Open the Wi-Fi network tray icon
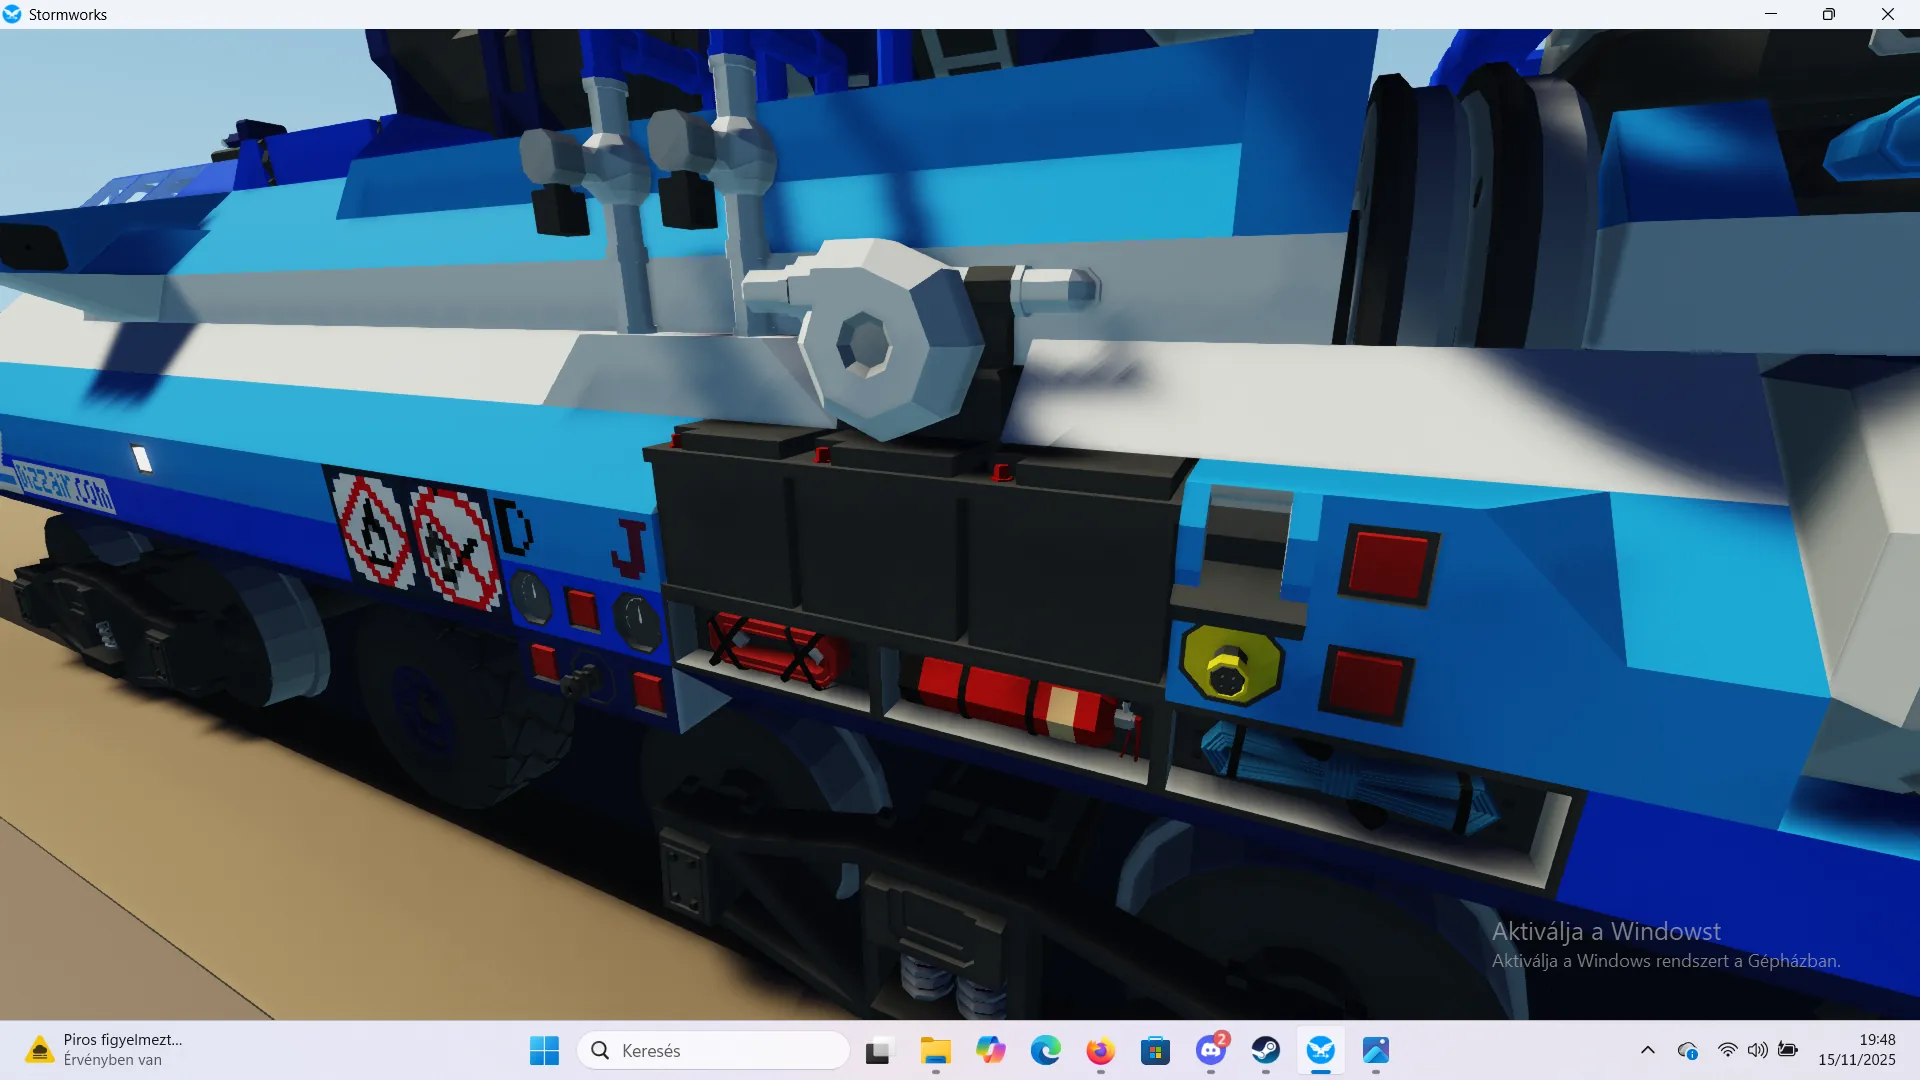 point(1727,1050)
